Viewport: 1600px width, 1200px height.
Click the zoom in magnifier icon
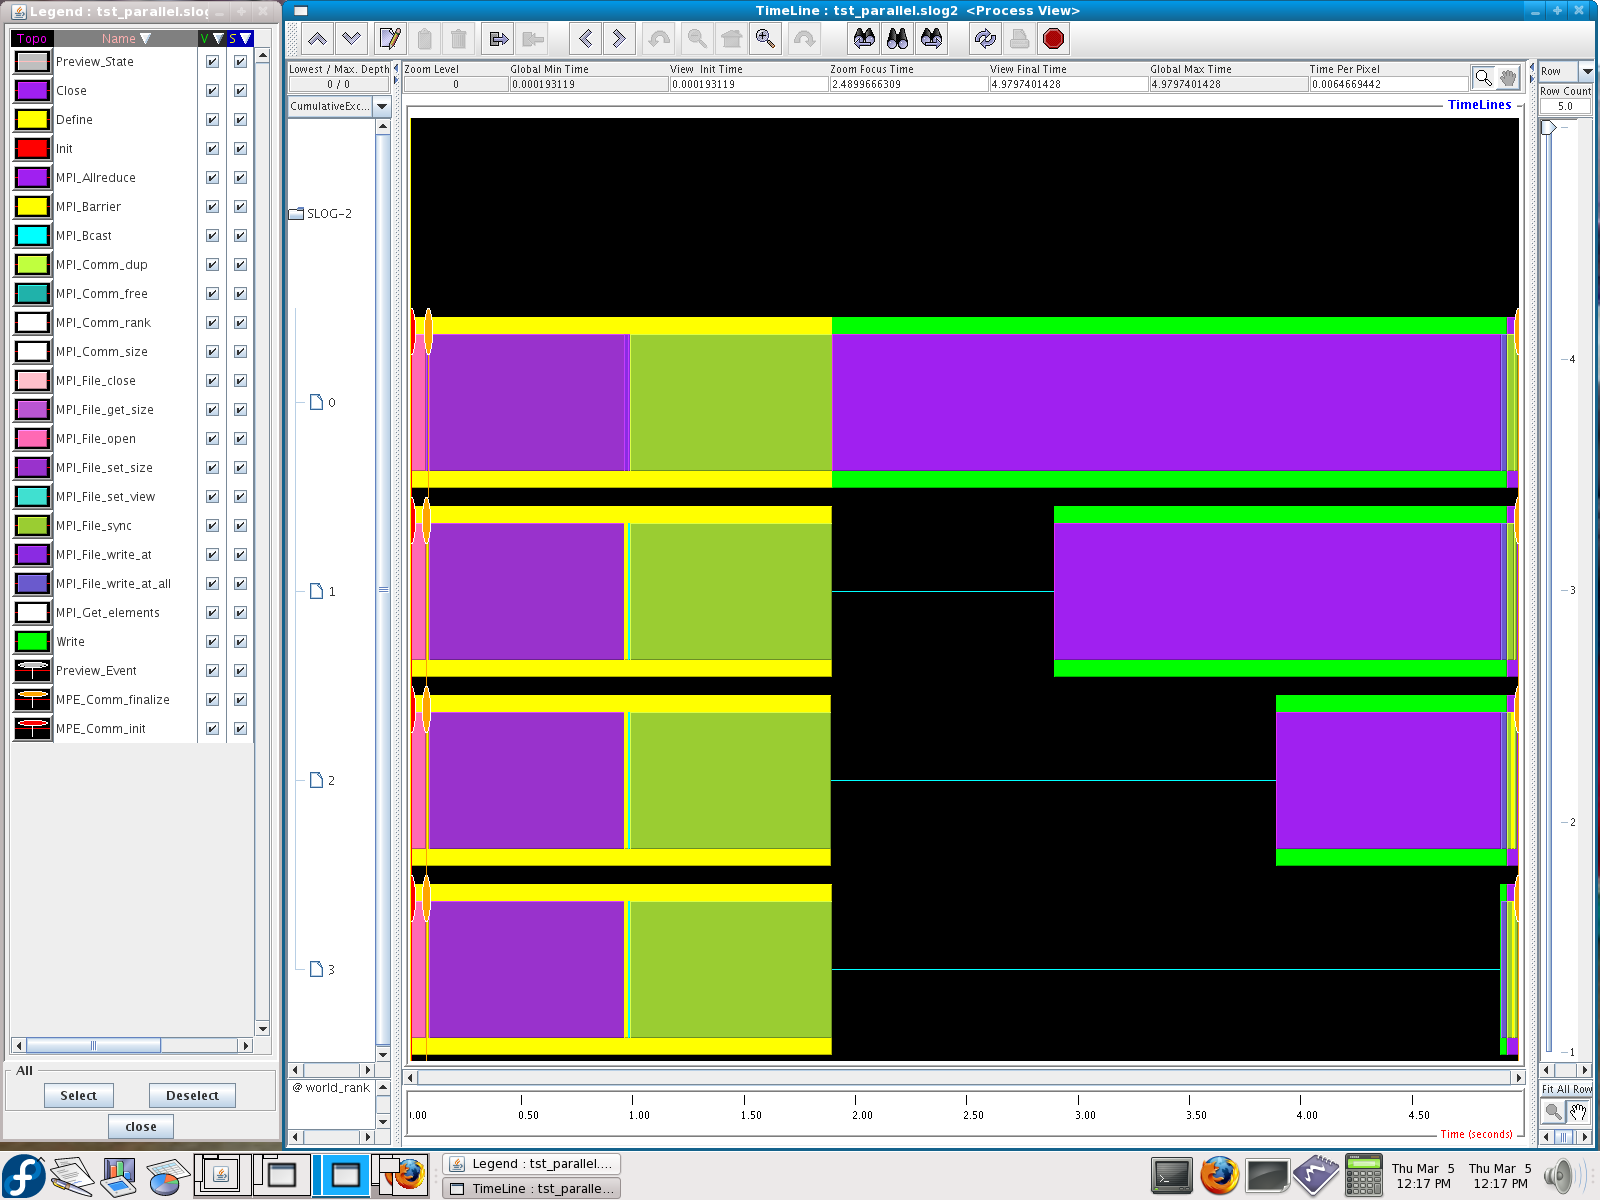[765, 39]
